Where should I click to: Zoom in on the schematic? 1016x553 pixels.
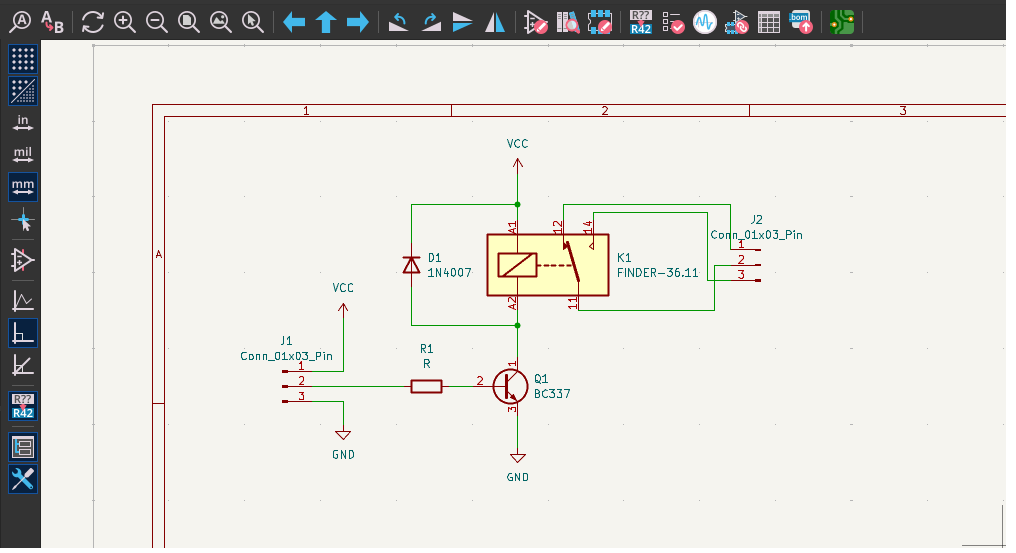click(x=124, y=21)
